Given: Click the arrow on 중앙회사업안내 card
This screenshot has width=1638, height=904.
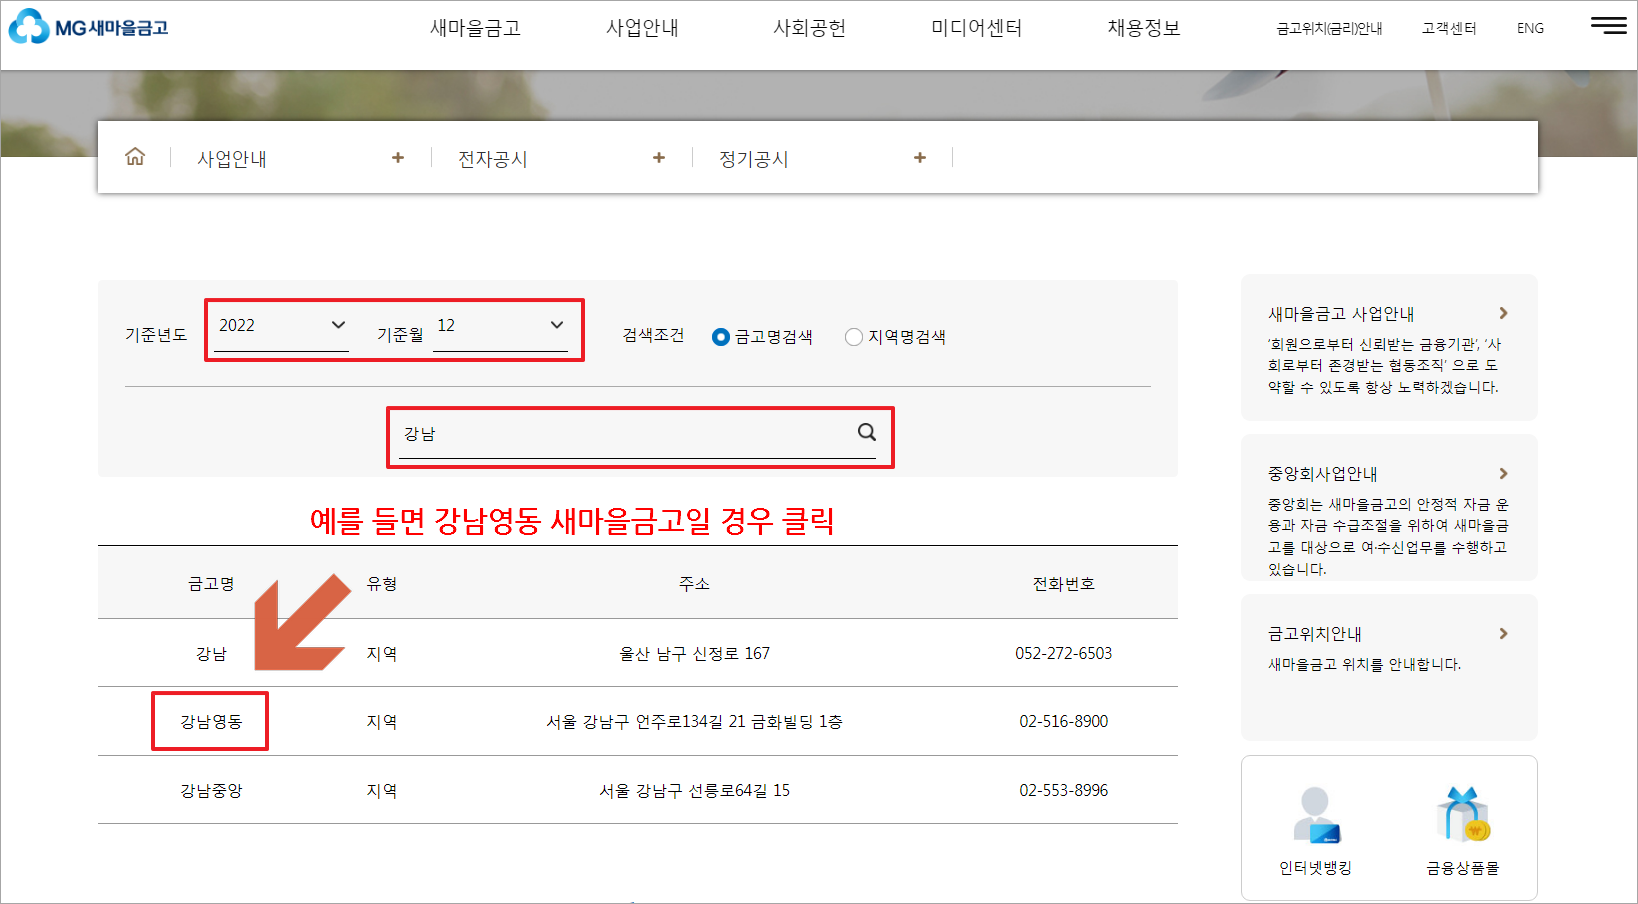Looking at the screenshot, I should point(1504,473).
